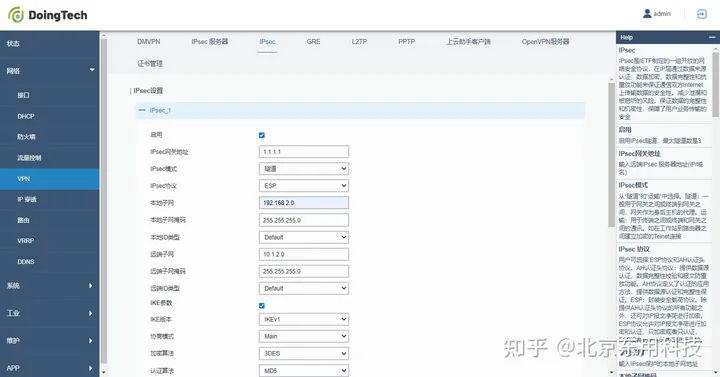Collapse the Help panel minus icon
This screenshot has width=720, height=377.
pos(712,37)
